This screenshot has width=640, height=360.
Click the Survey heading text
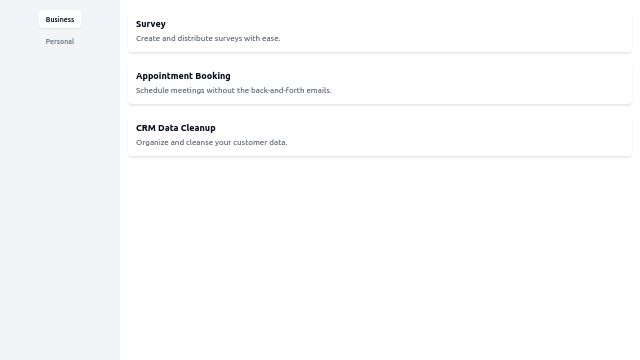[x=151, y=24]
